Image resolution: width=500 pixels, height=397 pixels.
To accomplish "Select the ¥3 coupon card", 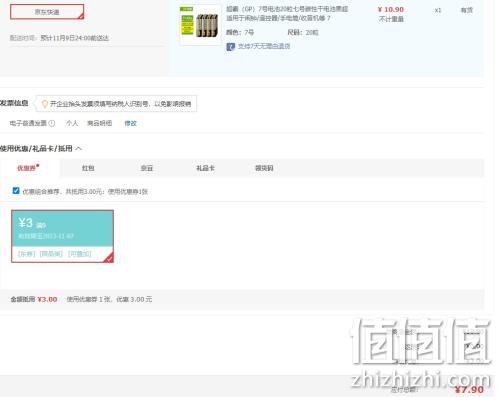I will [62, 236].
